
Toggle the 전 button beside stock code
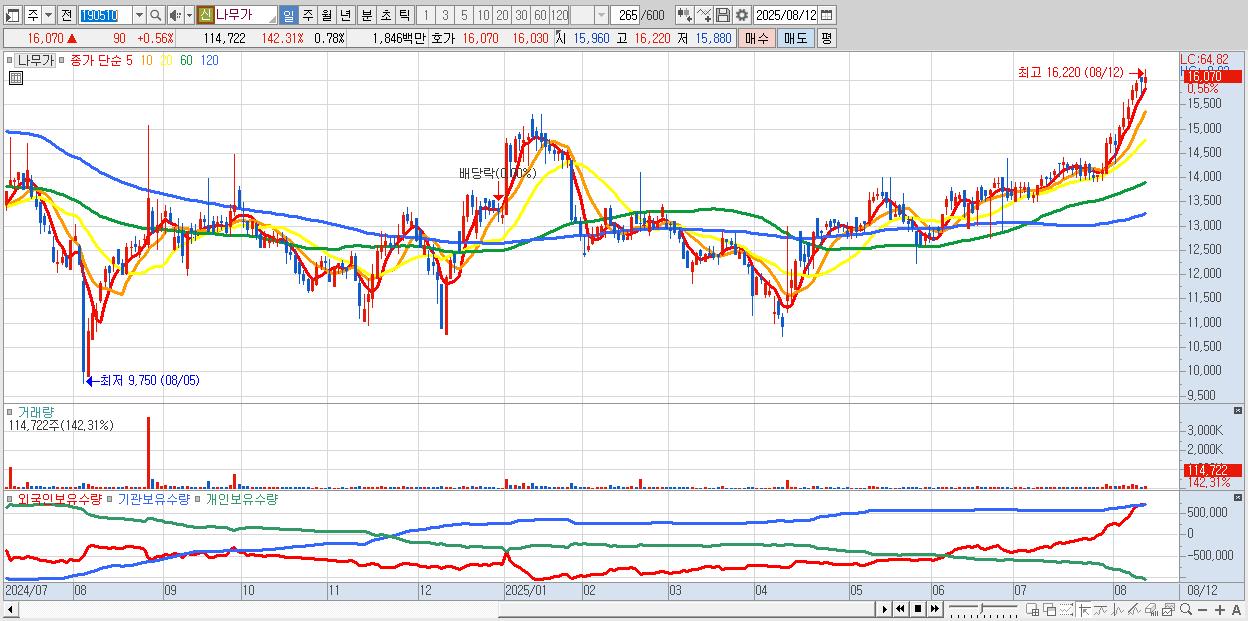pos(66,15)
